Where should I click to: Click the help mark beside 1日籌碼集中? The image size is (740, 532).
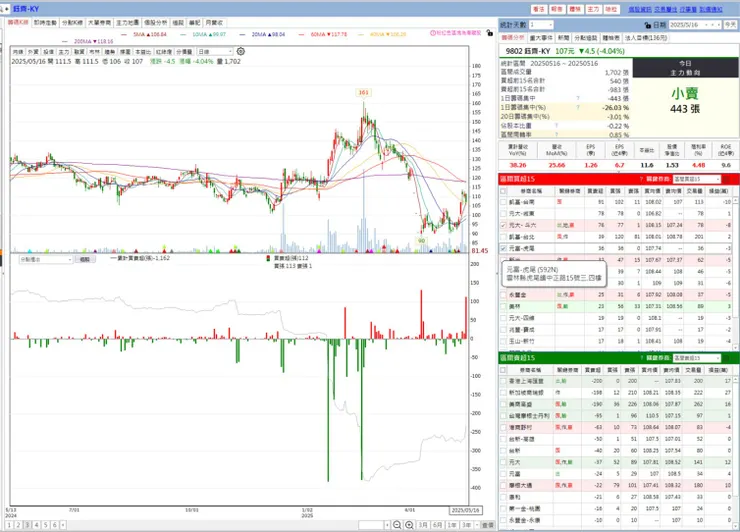point(578,98)
